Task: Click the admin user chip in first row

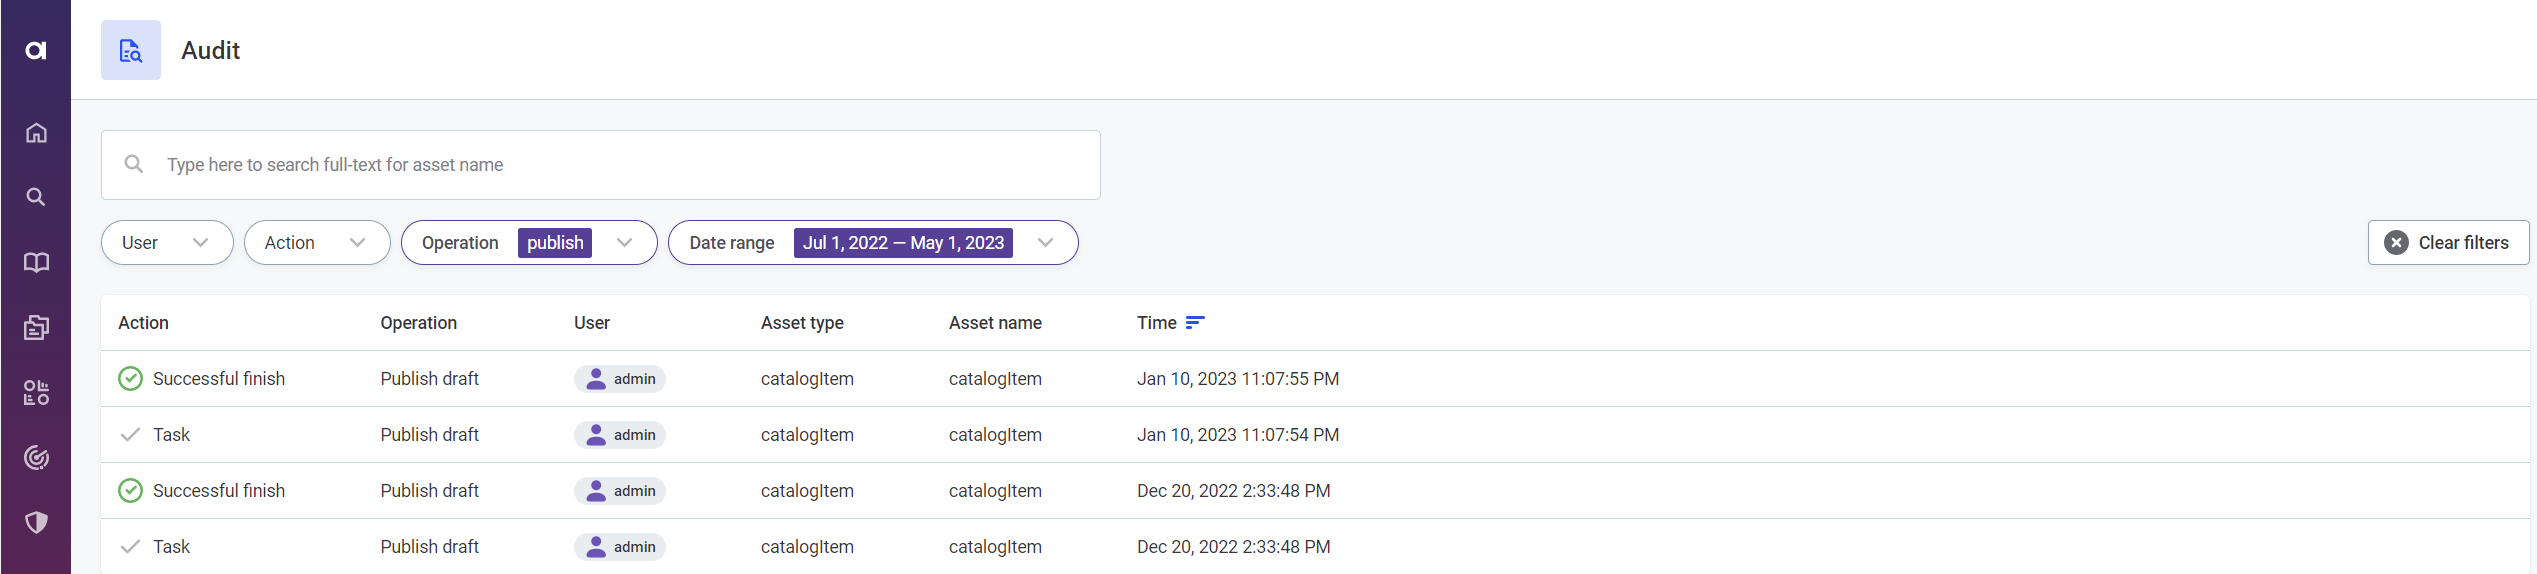Action: (x=620, y=379)
